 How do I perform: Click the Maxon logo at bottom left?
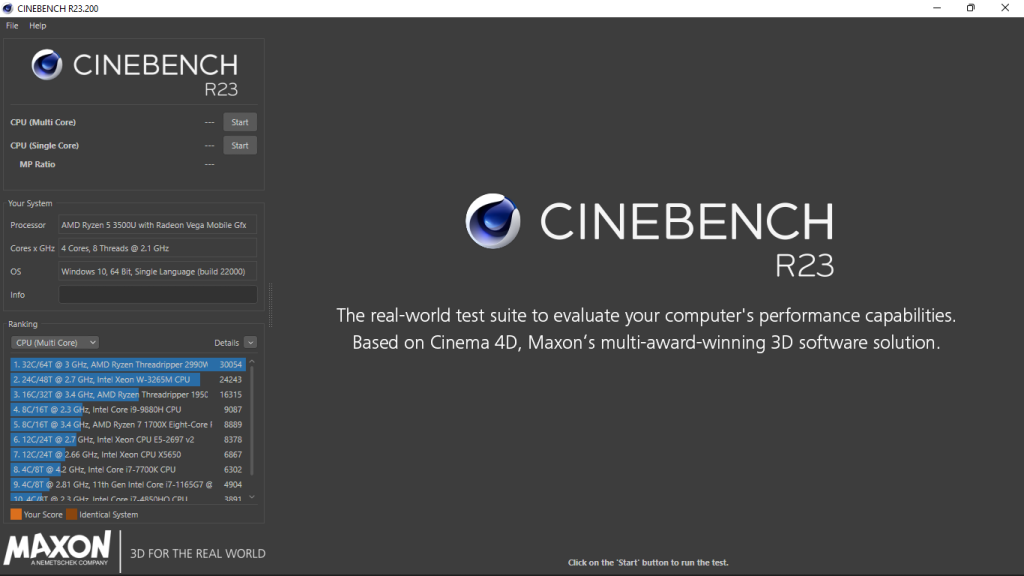57,549
